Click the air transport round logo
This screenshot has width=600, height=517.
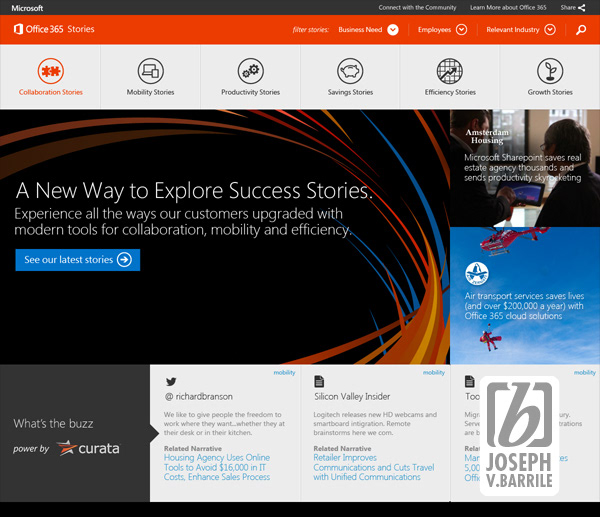point(476,274)
